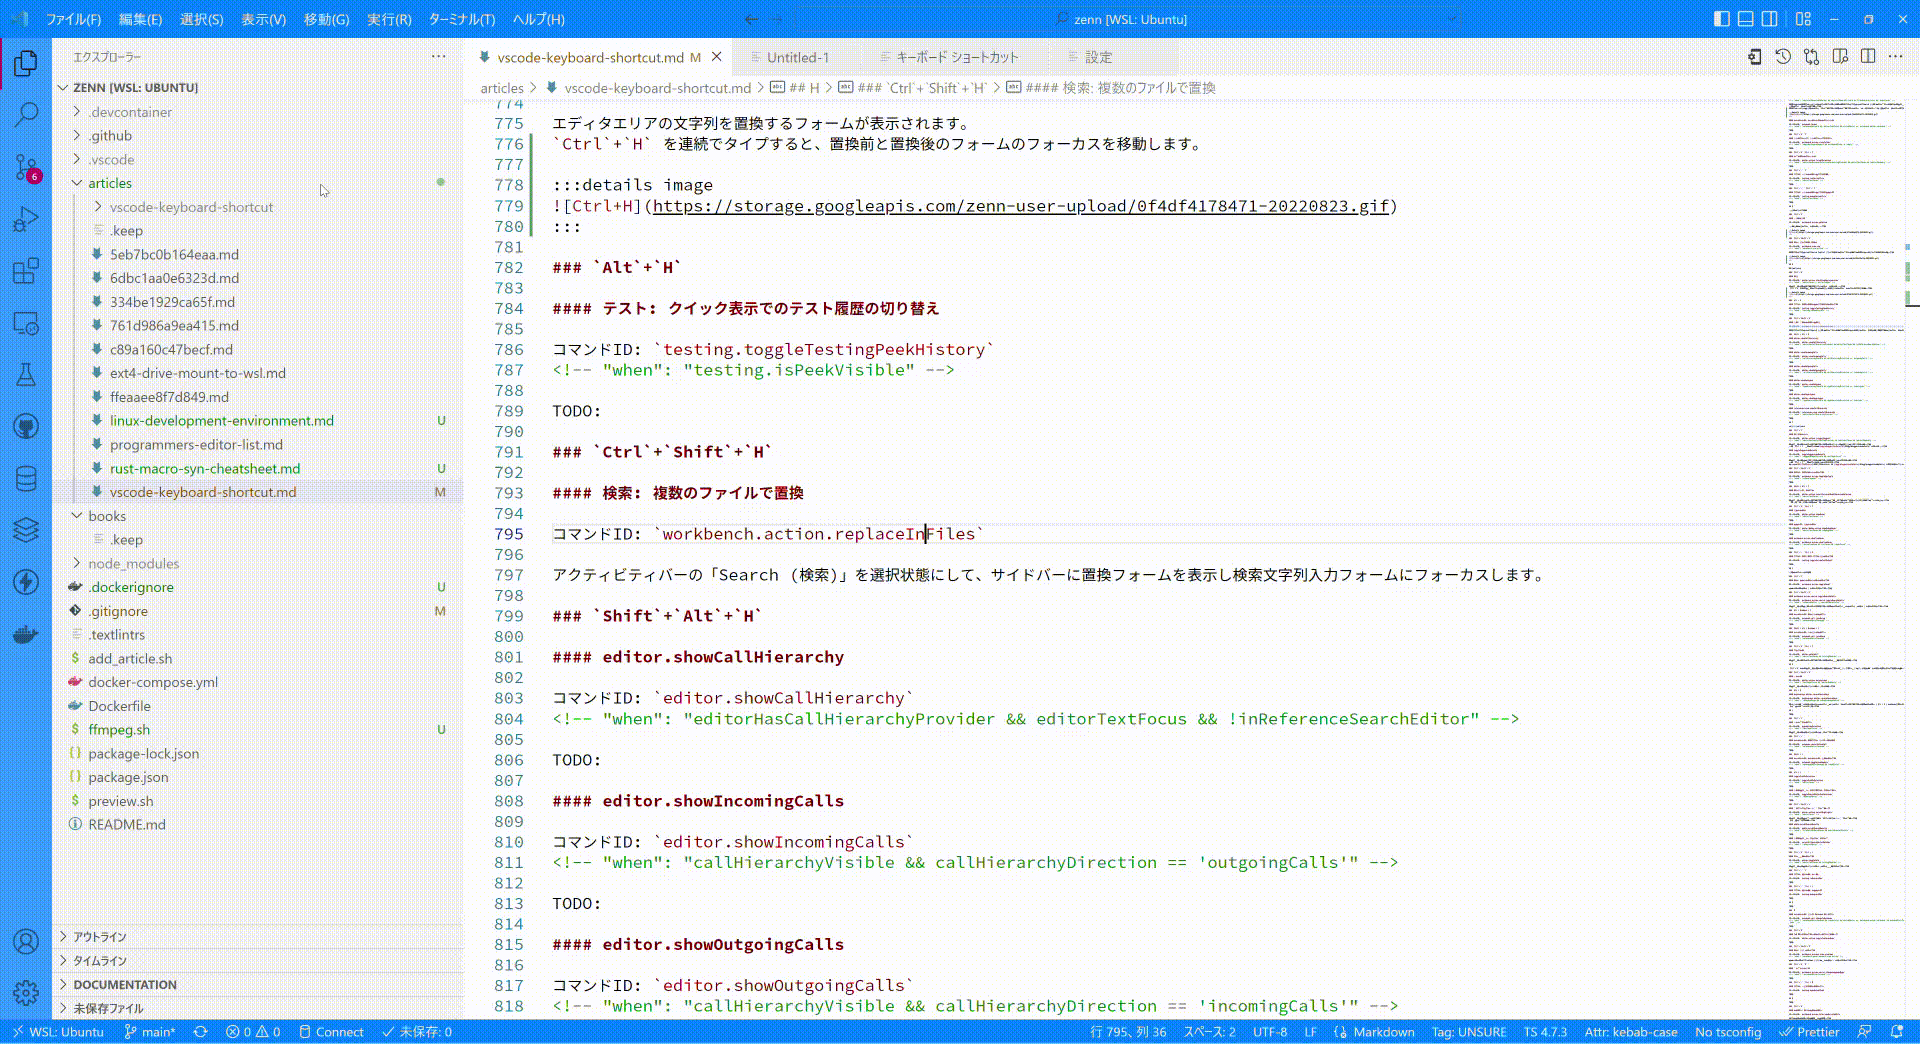This screenshot has height=1044, width=1920.
Task: Toggle secondary sidebar visibility
Action: click(x=1770, y=19)
